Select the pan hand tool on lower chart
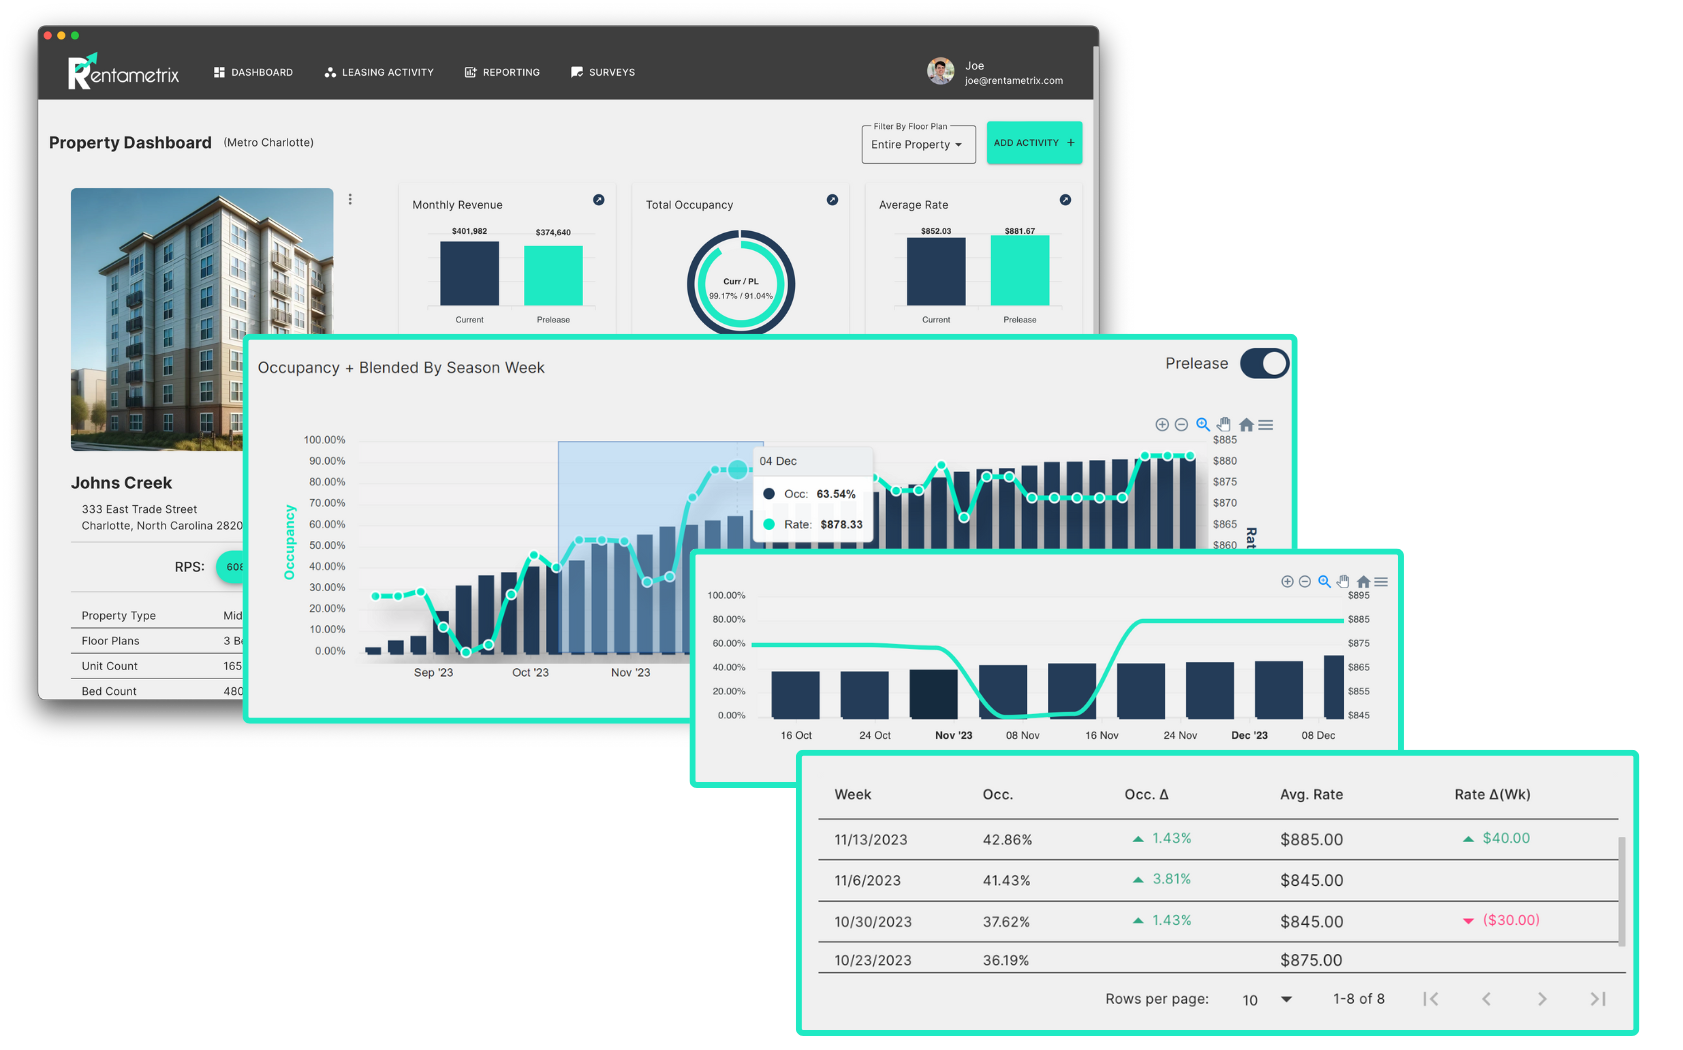 coord(1343,582)
